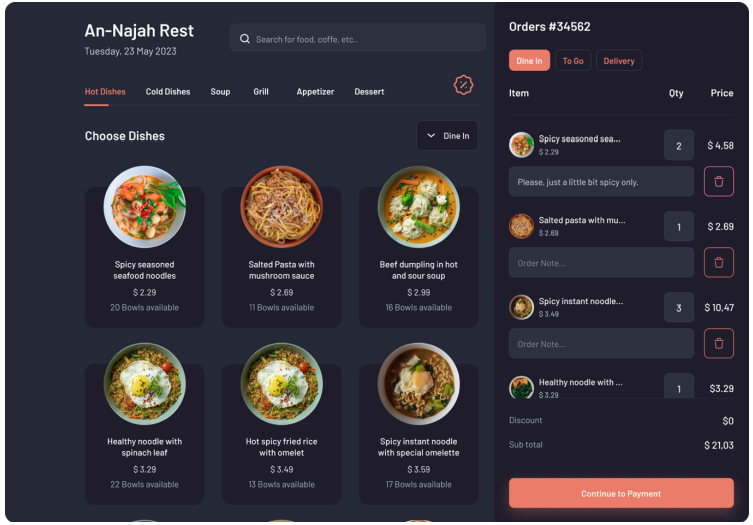The height and width of the screenshot is (525, 753).
Task: Click the Search for food field
Action: click(357, 38)
